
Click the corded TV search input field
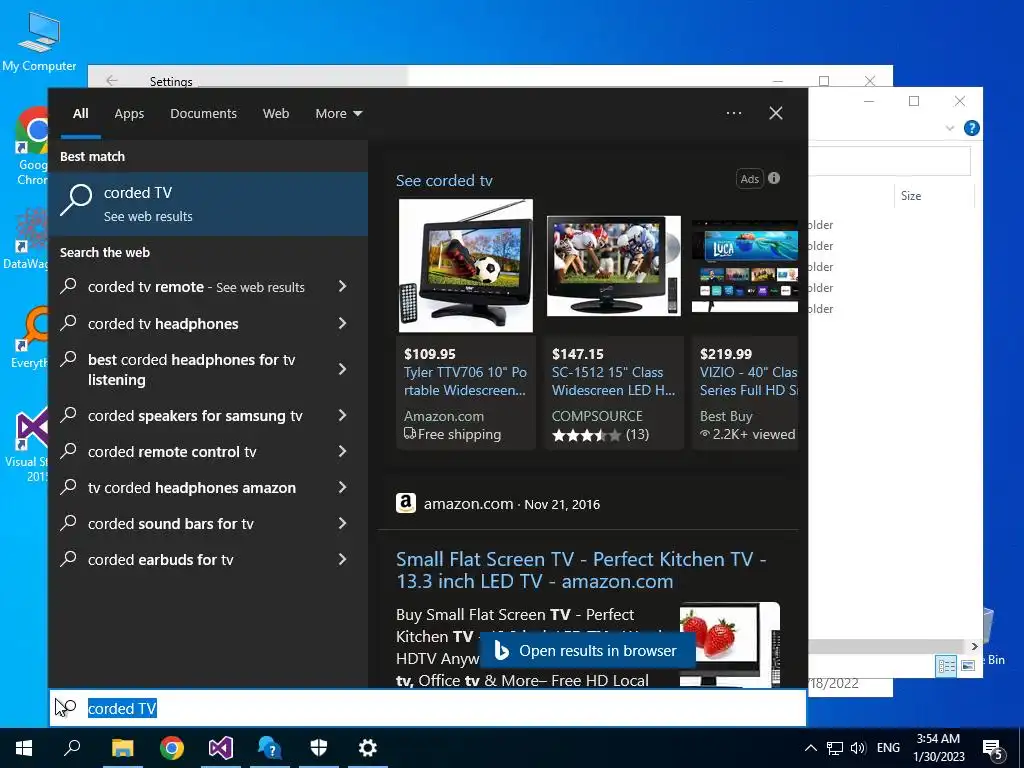428,708
